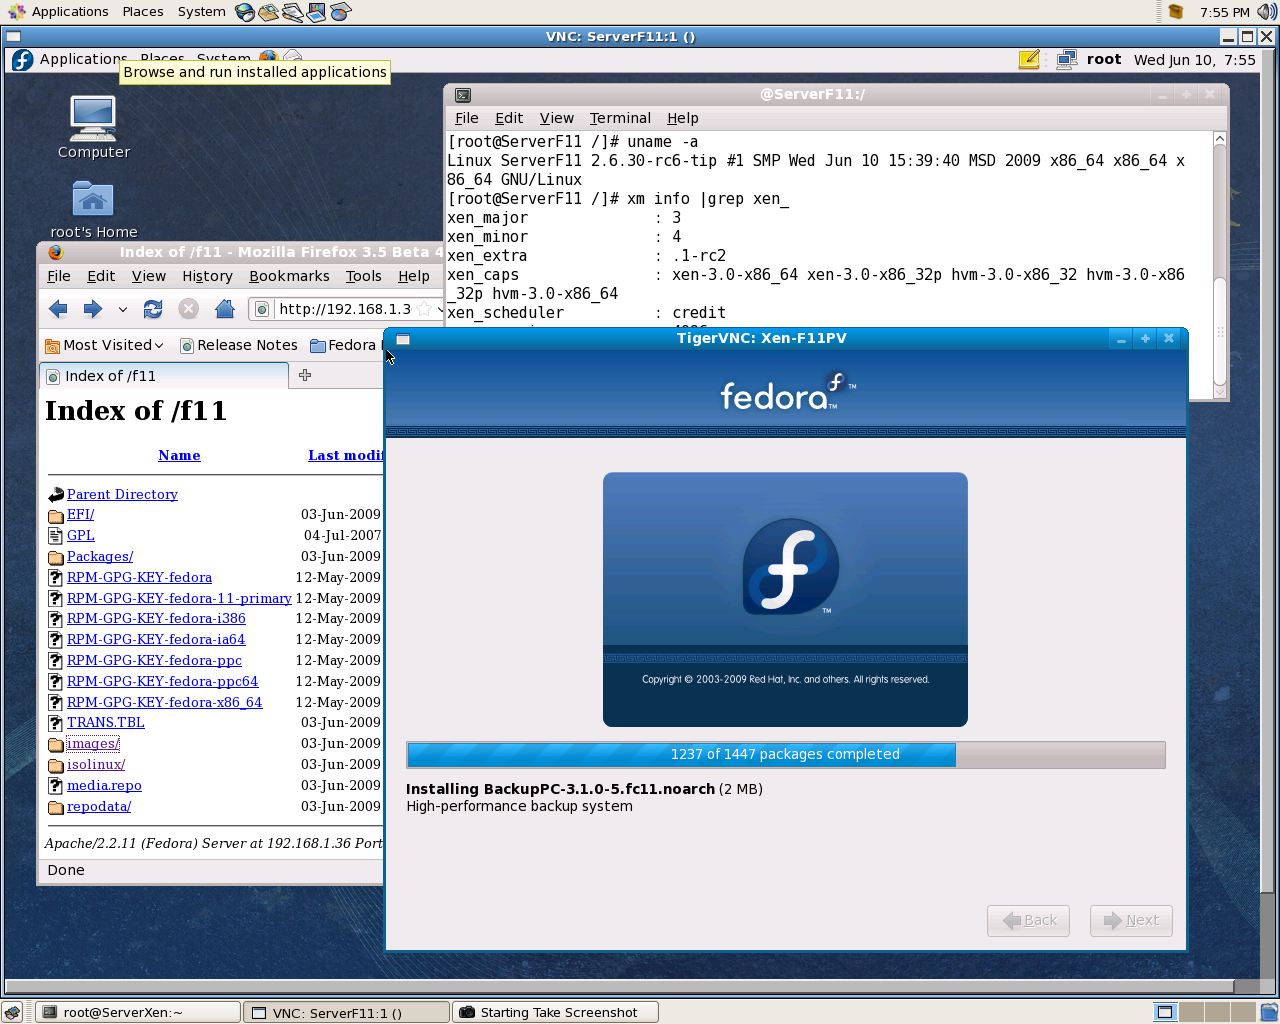This screenshot has width=1280, height=1024.
Task: Open Firefox recent pages history dropdown arrow
Action: click(122, 310)
